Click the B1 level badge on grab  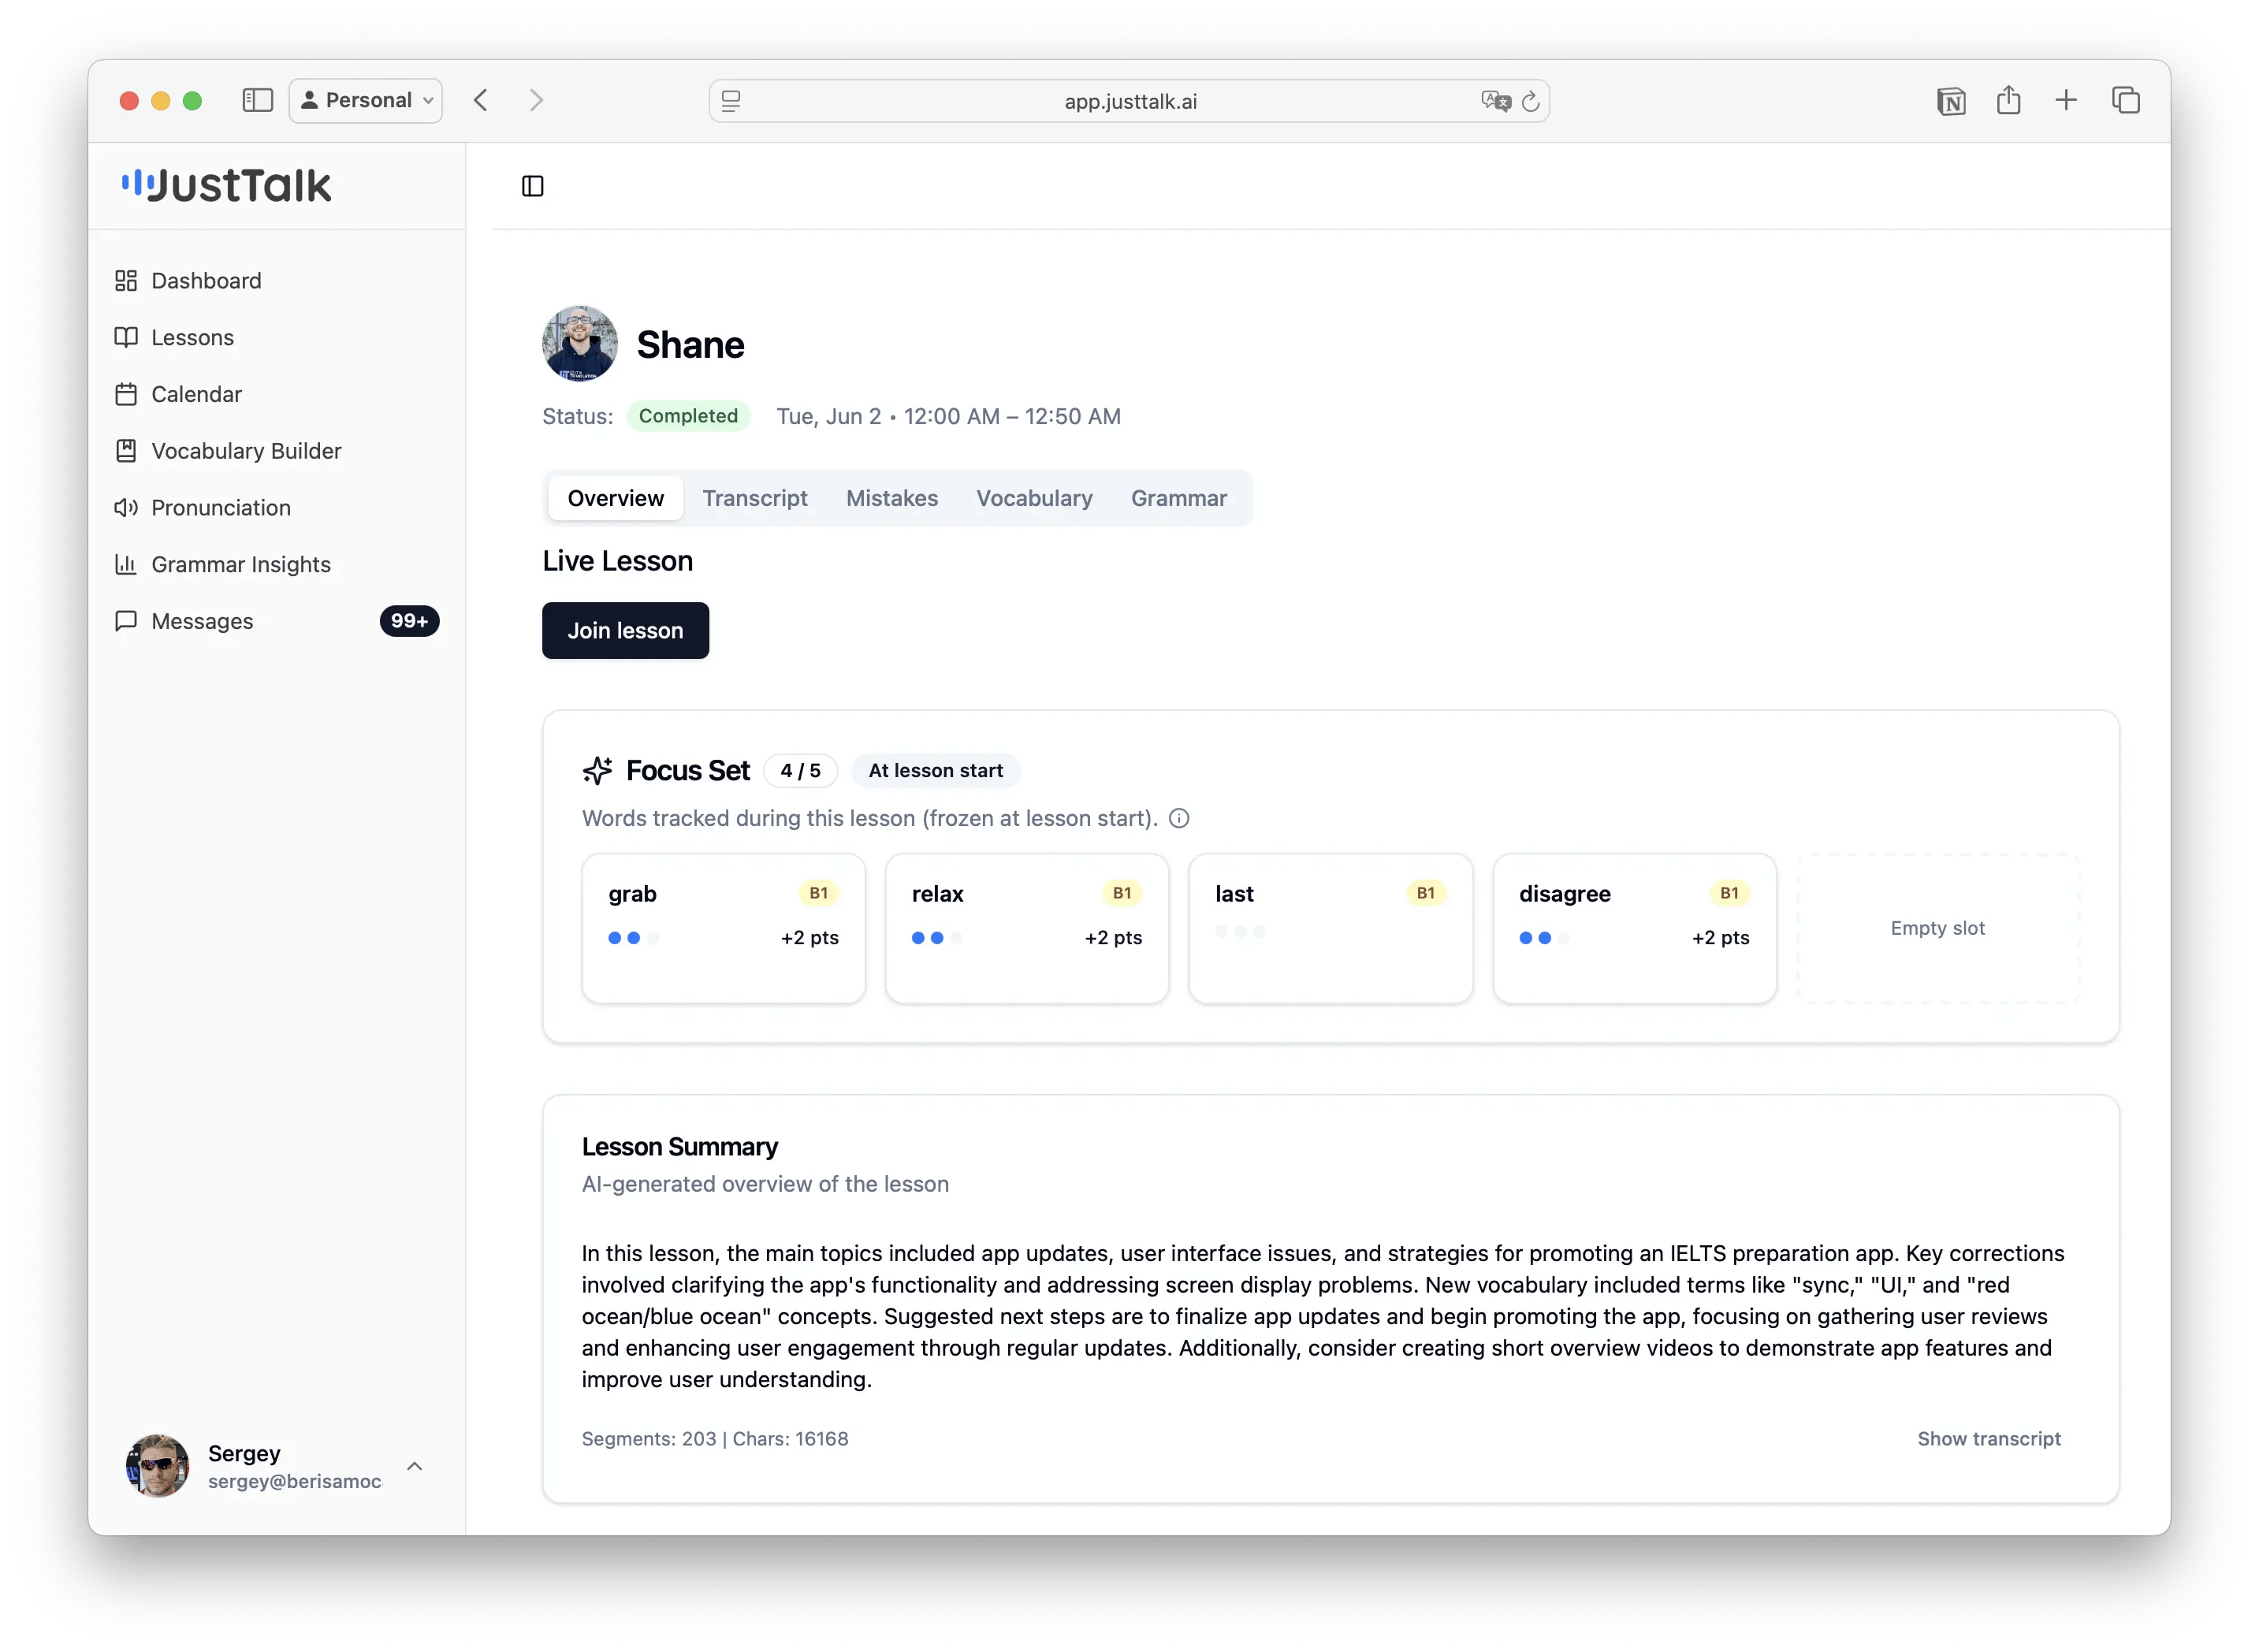coord(818,893)
